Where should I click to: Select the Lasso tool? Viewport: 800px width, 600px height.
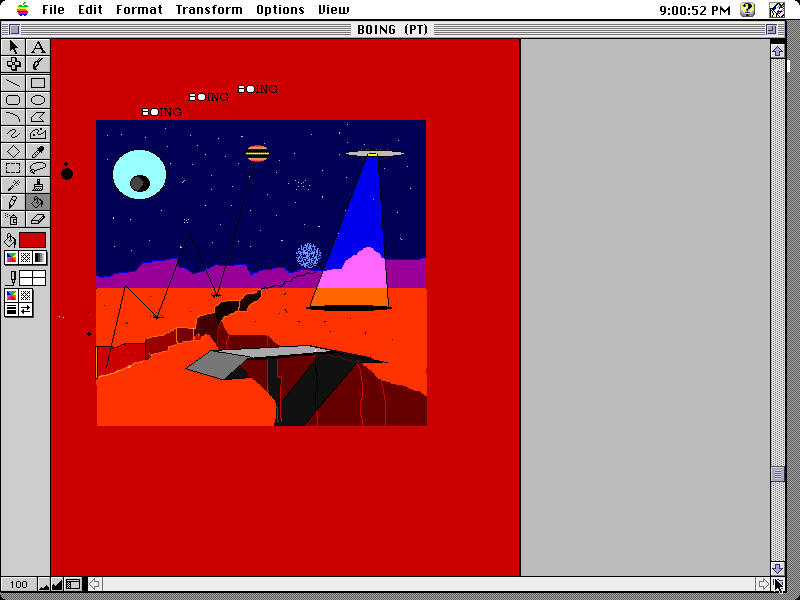coord(38,168)
